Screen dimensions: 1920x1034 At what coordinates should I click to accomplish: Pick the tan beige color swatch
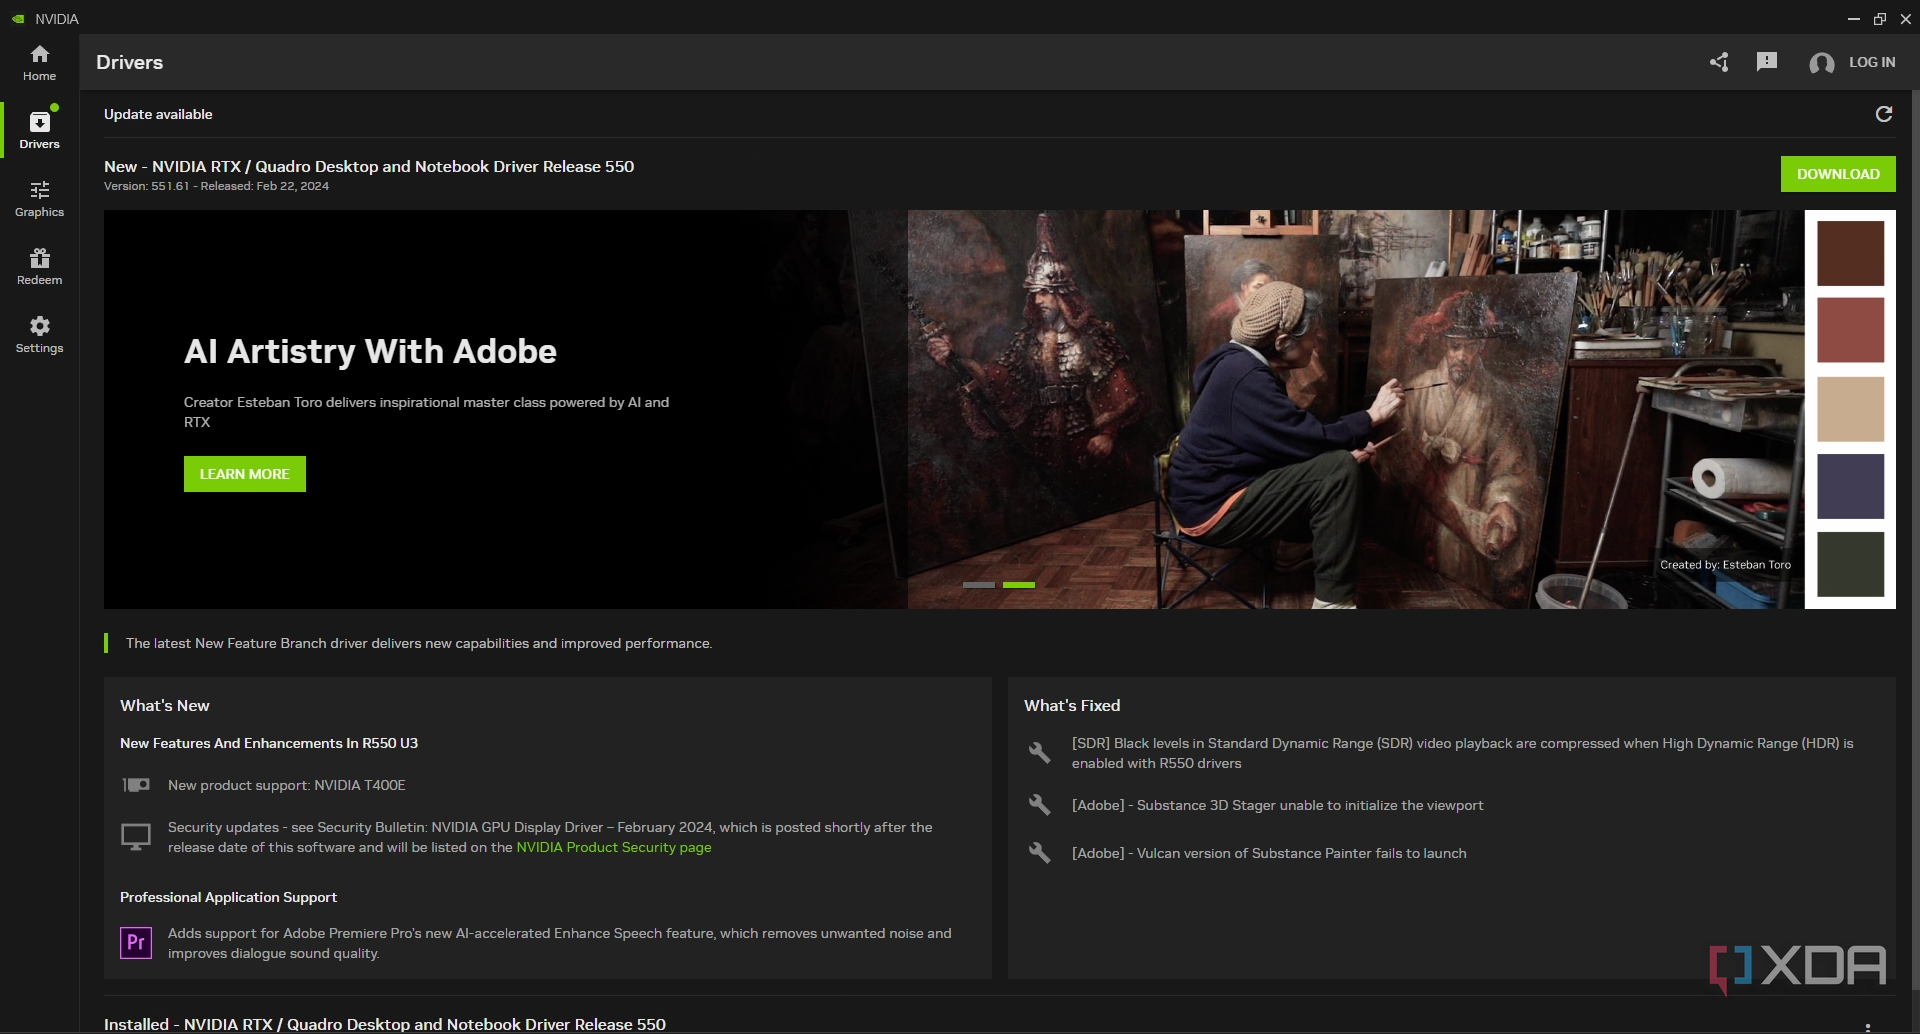pyautogui.click(x=1850, y=409)
